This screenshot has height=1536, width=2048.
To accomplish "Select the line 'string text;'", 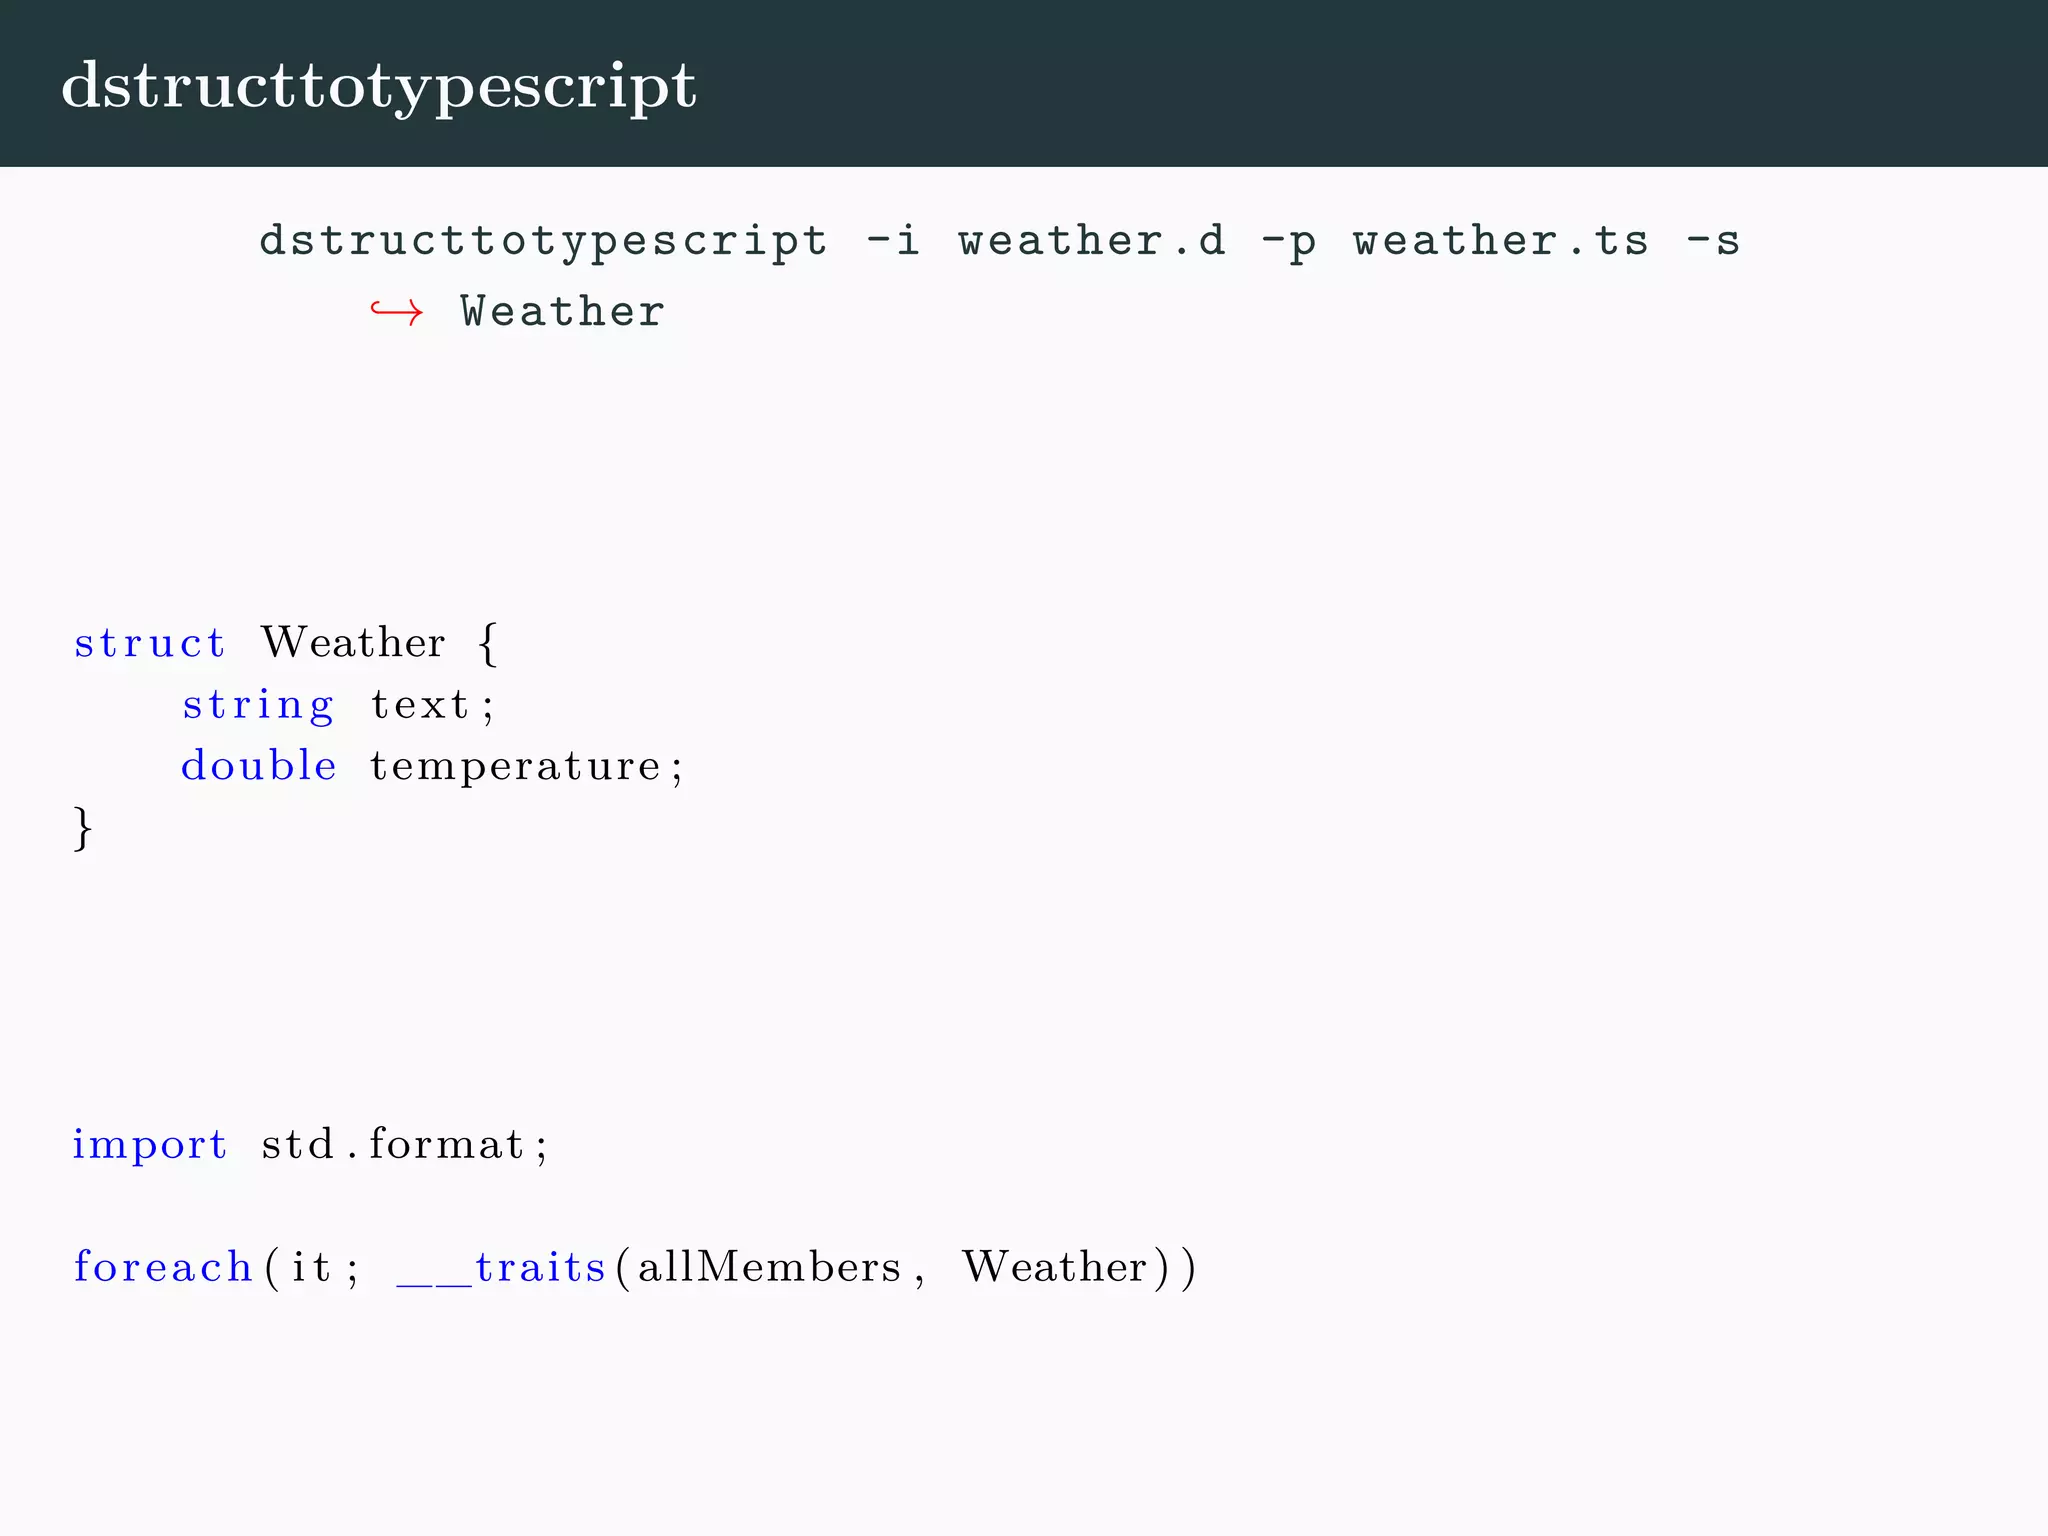I will coord(338,706).
